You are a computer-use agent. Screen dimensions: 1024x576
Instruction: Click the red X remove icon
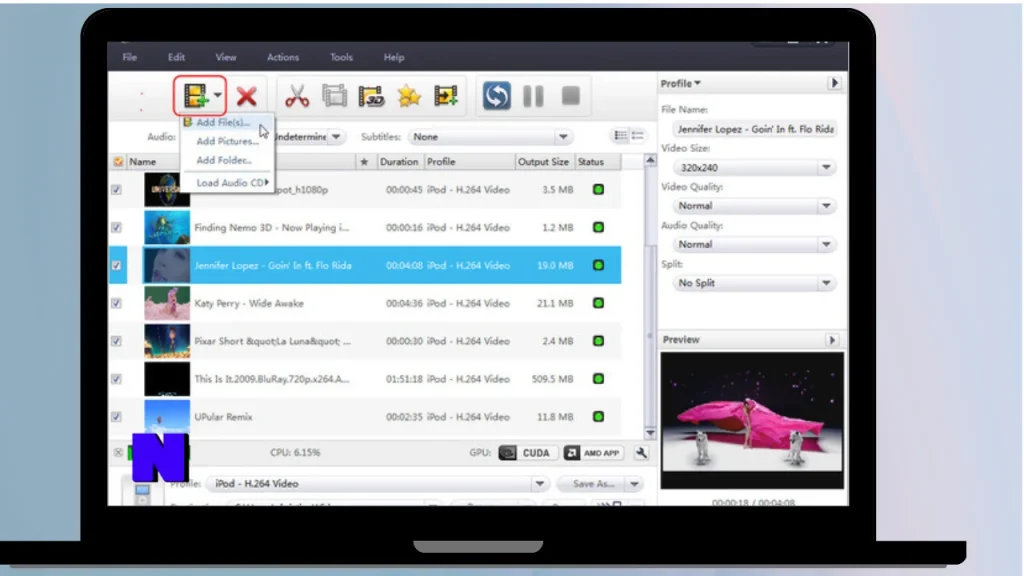click(246, 96)
